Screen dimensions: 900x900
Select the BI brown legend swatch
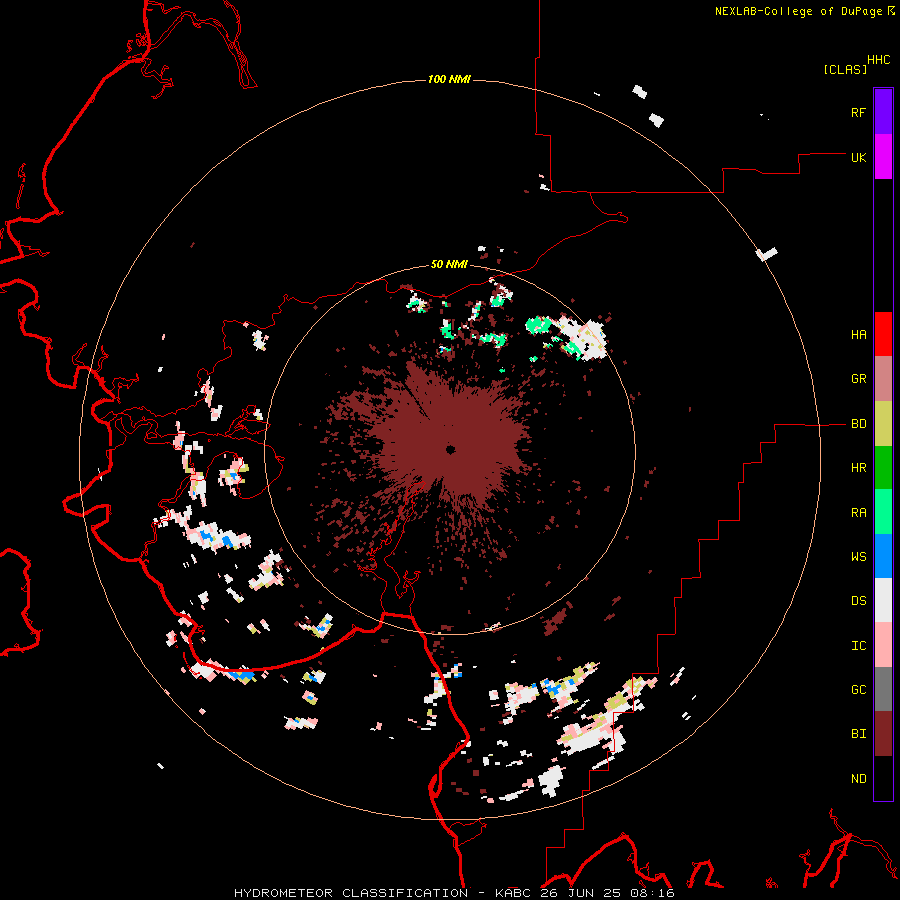click(x=883, y=734)
